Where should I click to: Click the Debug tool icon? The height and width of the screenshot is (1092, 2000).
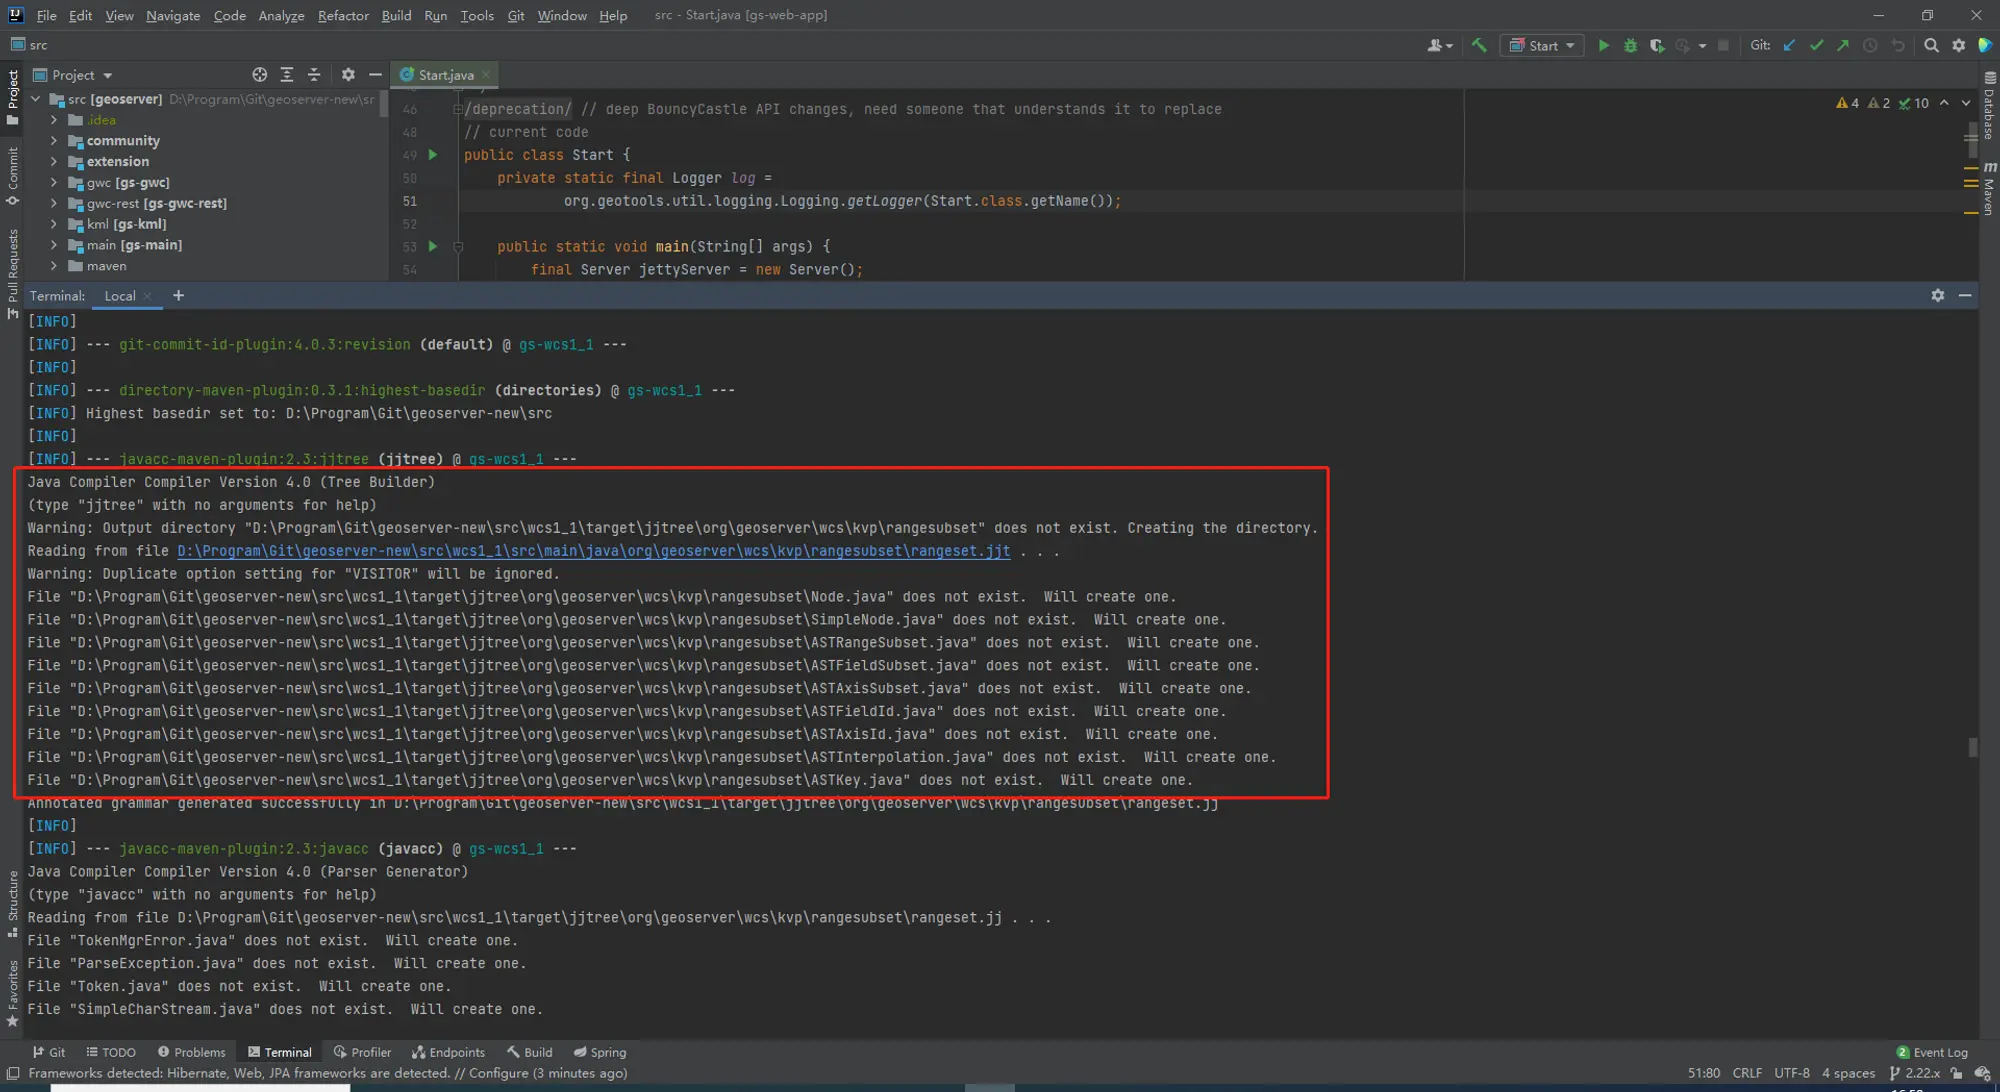(1630, 46)
